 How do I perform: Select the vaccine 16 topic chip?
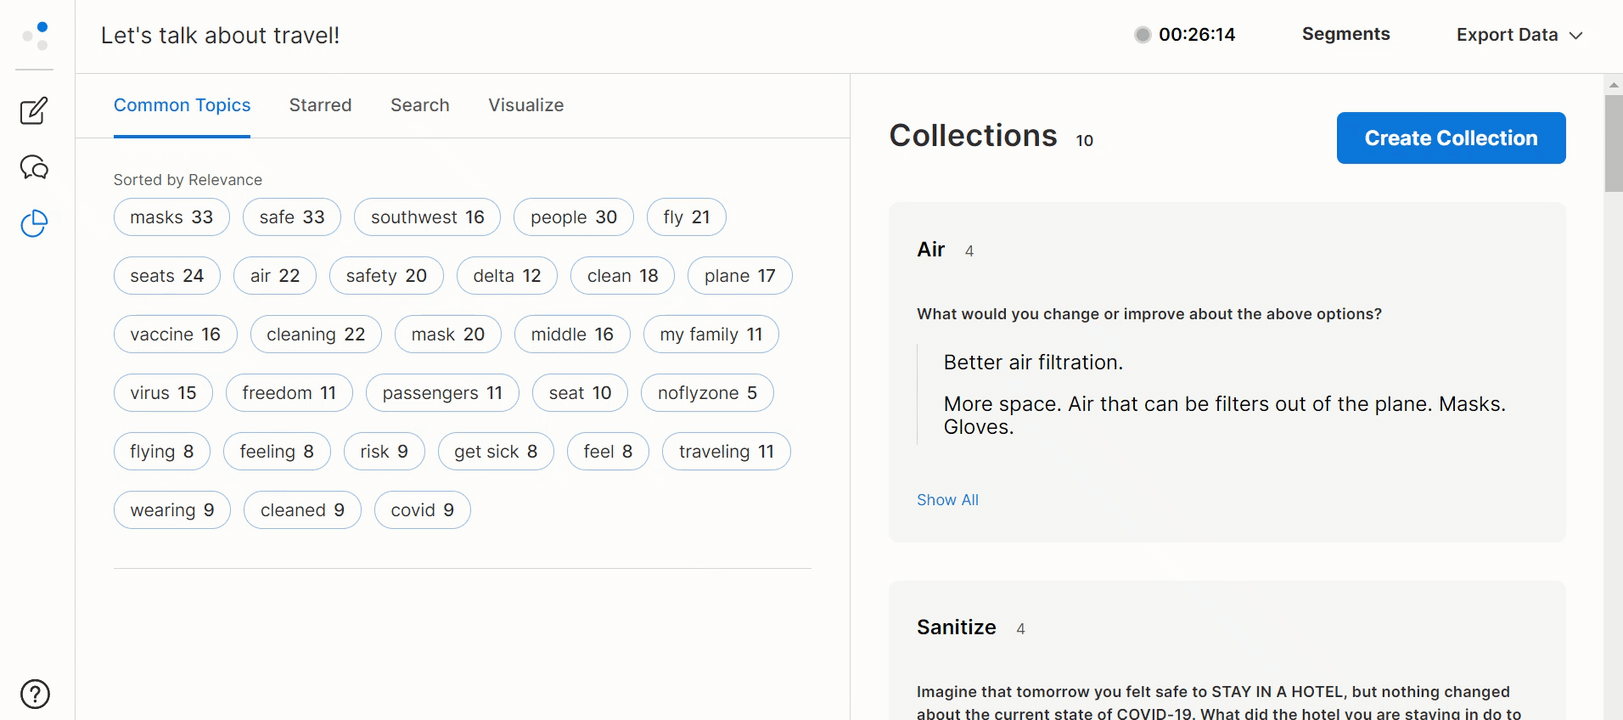tap(175, 334)
